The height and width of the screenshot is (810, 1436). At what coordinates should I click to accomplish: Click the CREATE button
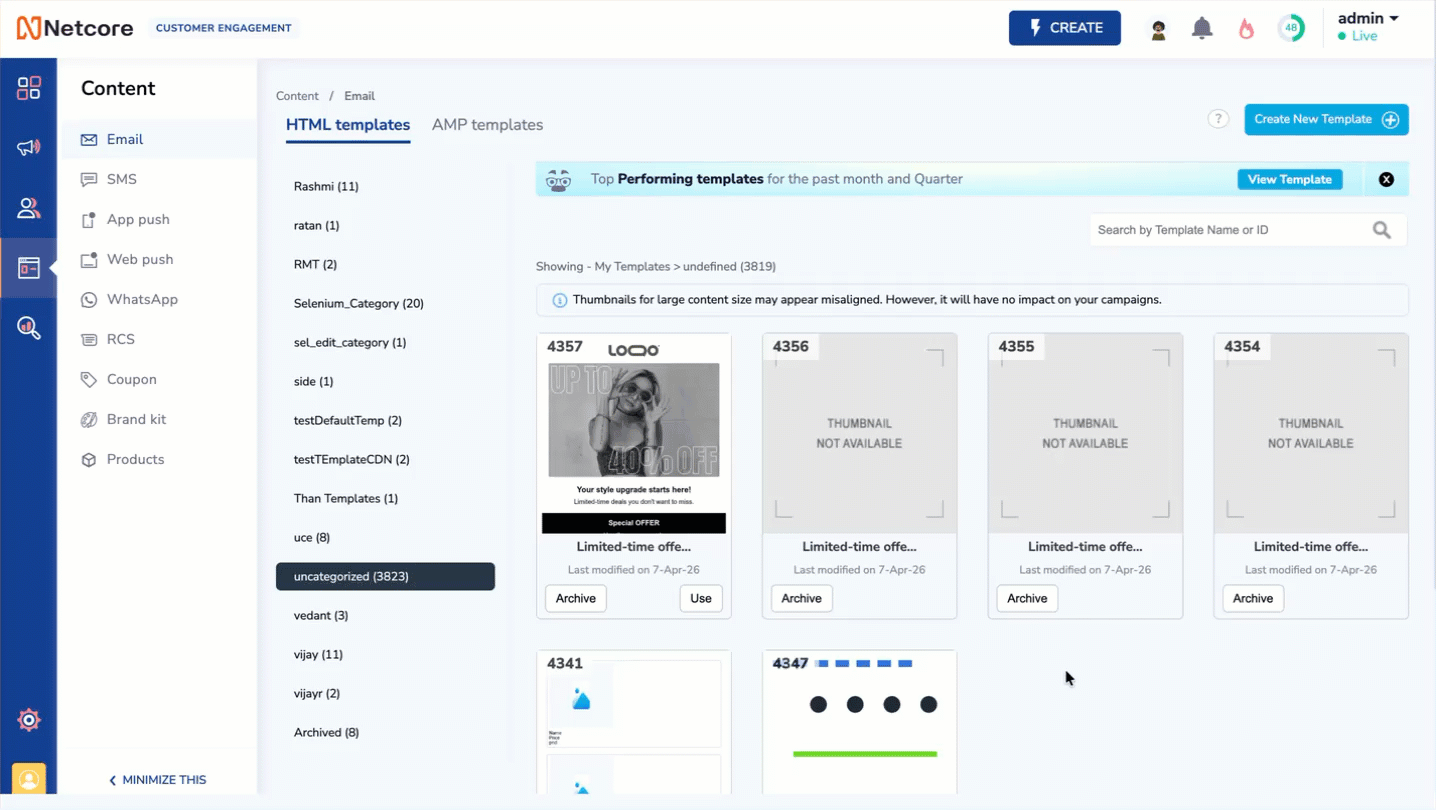tap(1065, 28)
